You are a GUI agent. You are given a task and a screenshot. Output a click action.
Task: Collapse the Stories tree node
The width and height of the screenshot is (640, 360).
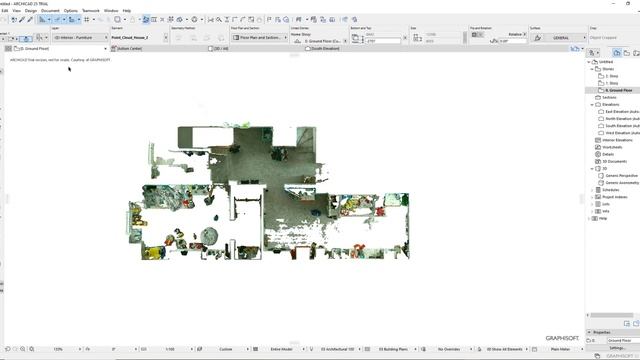(x=592, y=69)
